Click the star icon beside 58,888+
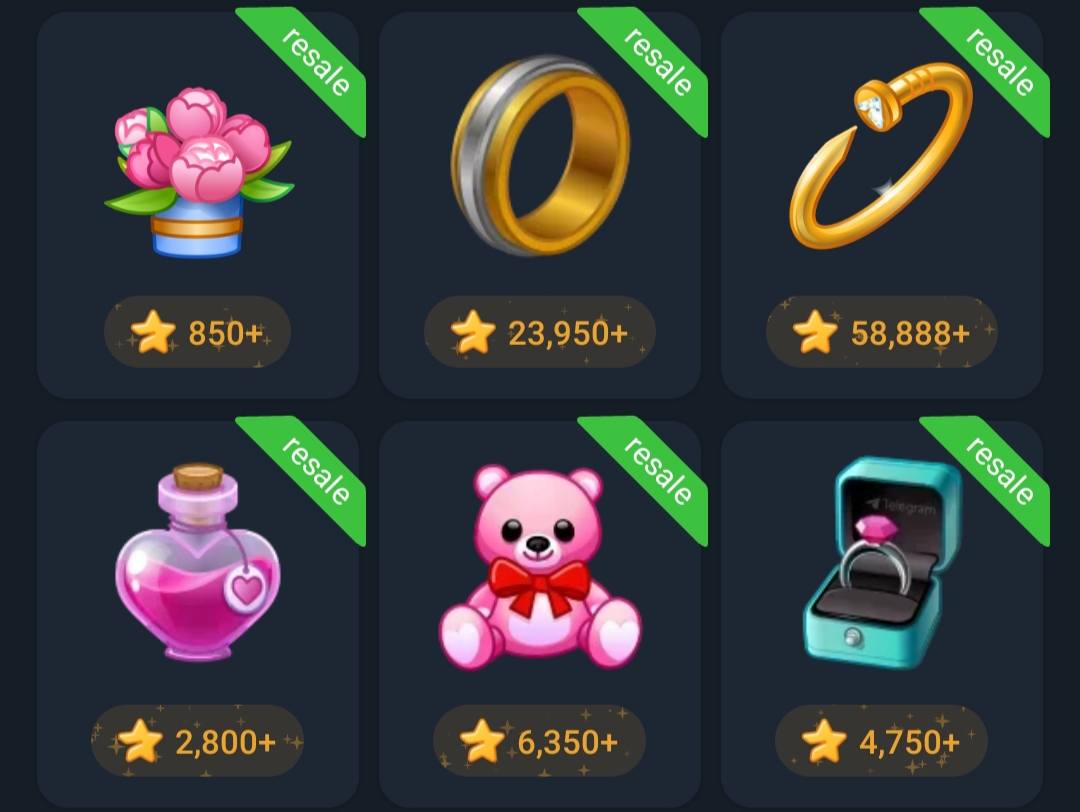 point(815,332)
